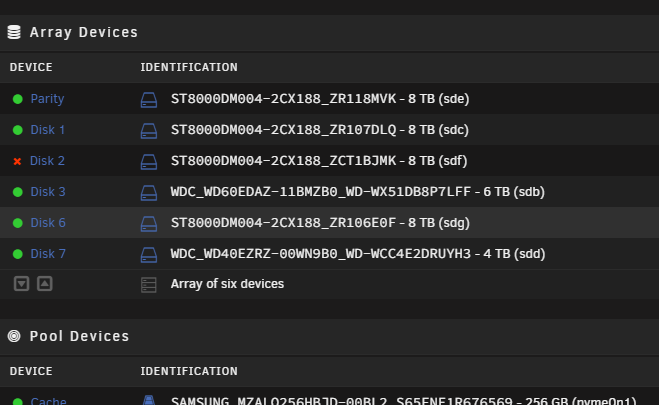This screenshot has width=659, height=405.
Task: Click the red X status for Disk 2
Action: (17, 161)
